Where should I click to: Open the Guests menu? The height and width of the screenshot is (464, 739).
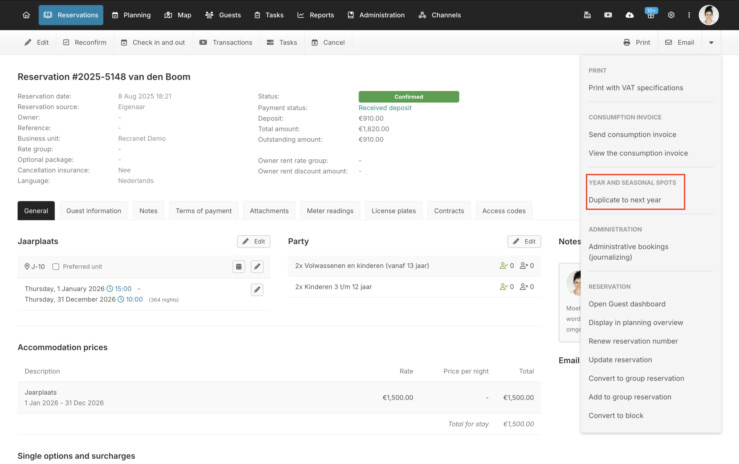223,15
